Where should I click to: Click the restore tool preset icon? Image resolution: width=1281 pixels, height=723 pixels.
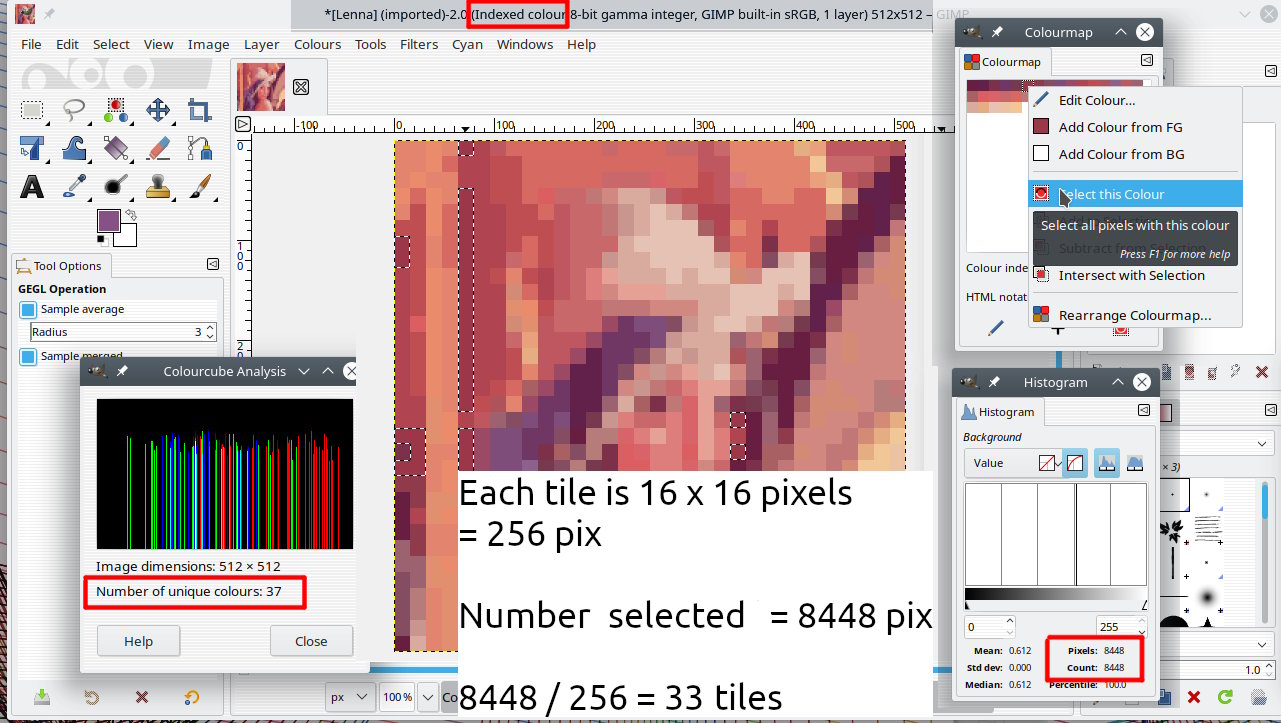click(x=92, y=697)
